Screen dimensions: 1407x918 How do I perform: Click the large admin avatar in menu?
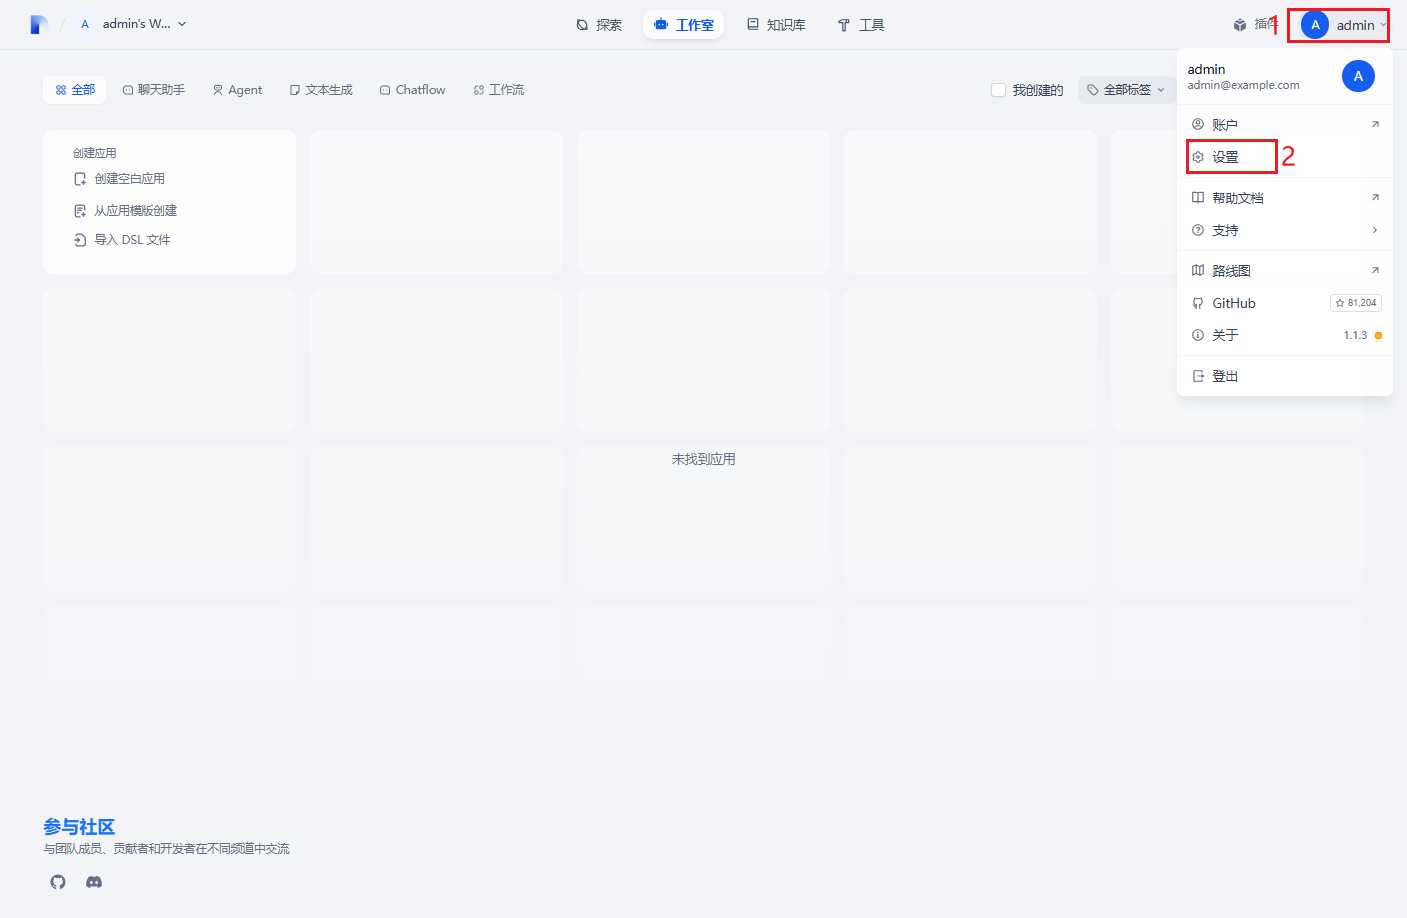point(1358,76)
